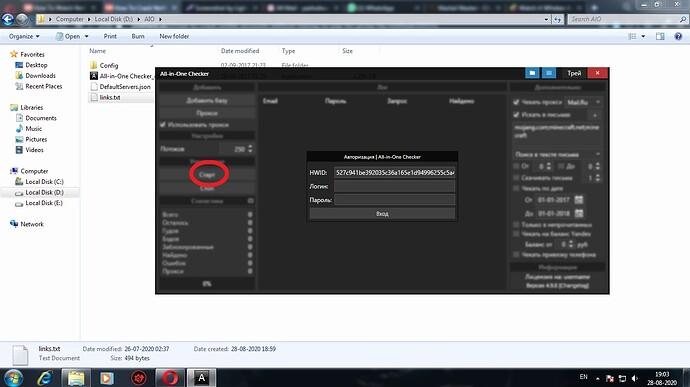The height and width of the screenshot is (387, 690).
Task: Click Print in Explorer toolbar
Action: [x=110, y=37]
